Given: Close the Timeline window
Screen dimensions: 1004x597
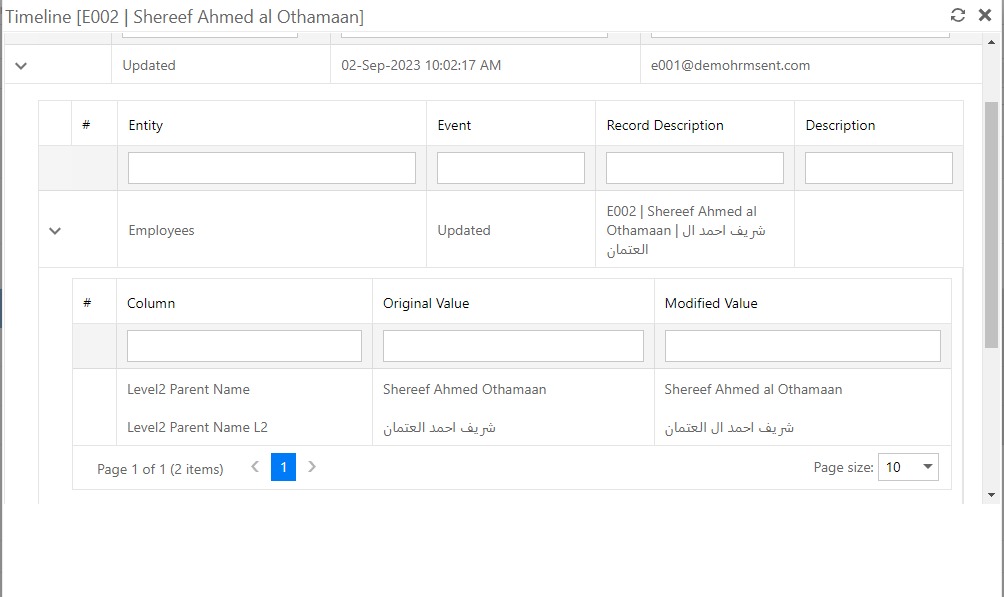Looking at the screenshot, I should pyautogui.click(x=986, y=15).
